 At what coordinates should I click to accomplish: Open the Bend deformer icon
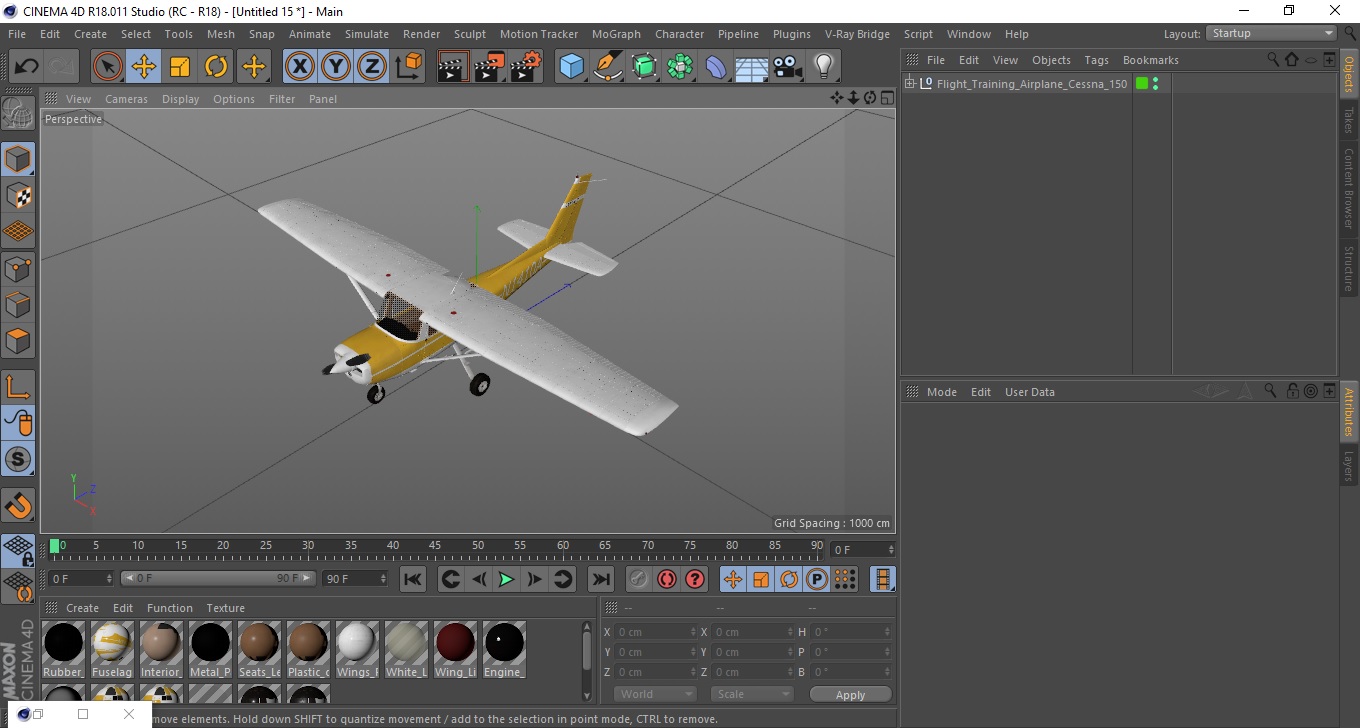pos(716,67)
